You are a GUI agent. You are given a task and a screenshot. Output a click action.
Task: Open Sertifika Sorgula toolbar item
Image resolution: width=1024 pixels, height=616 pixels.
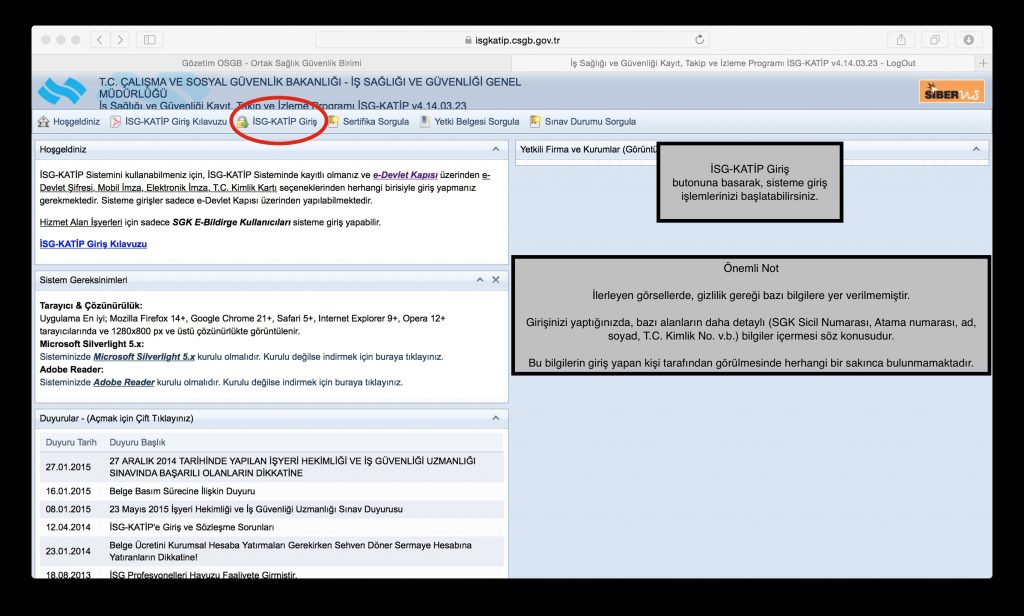(368, 122)
